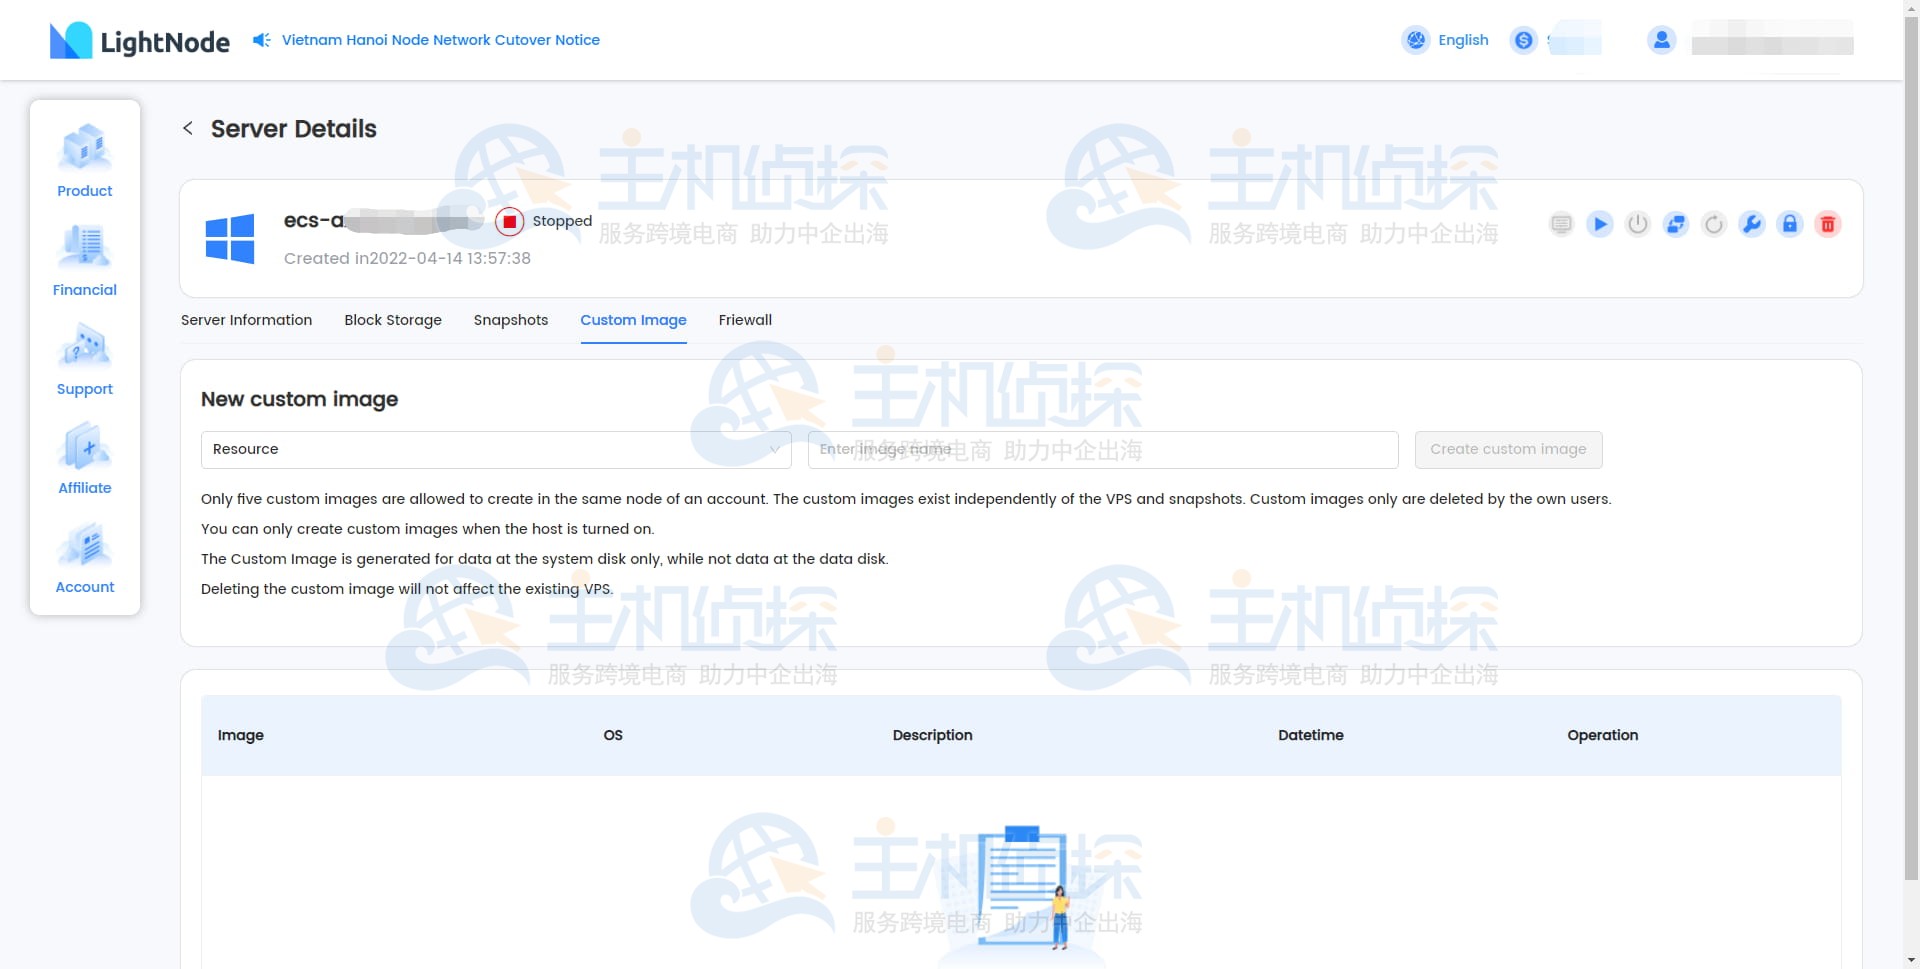Open the wrench tool icon
This screenshot has height=969, width=1920.
point(1751,224)
